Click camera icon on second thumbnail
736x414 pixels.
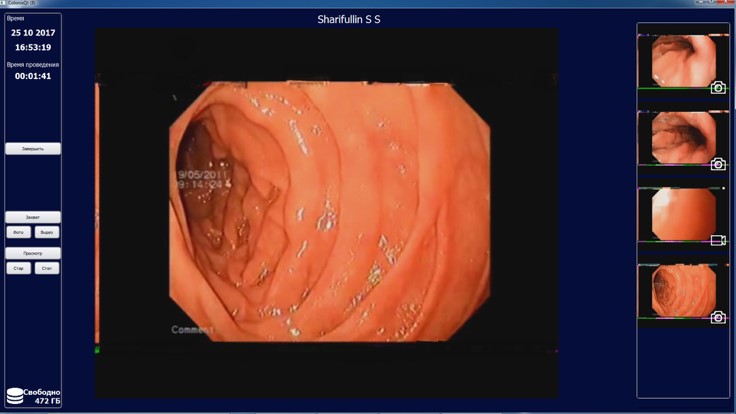tap(717, 164)
